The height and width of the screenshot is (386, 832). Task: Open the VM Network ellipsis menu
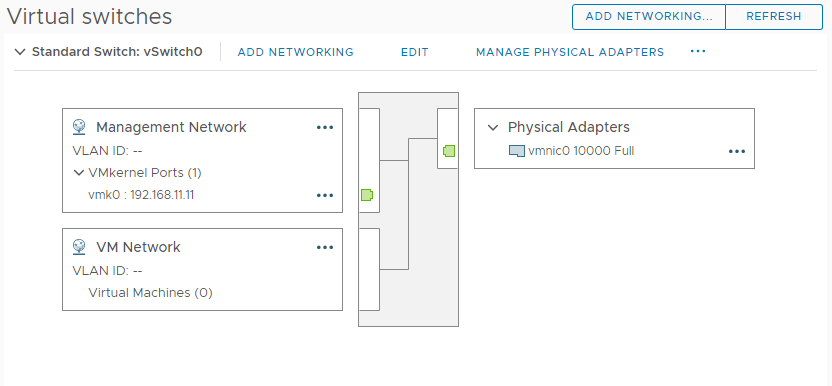tap(325, 247)
